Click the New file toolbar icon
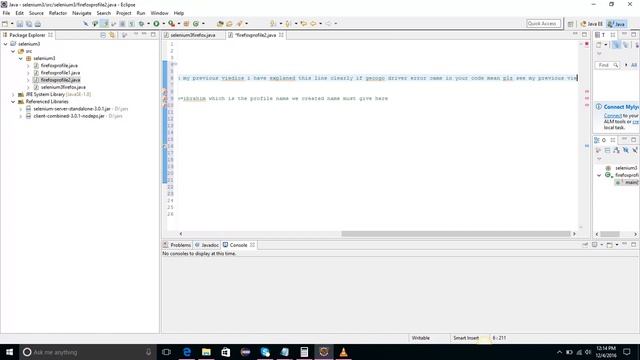This screenshot has width=640, height=360. pos(5,24)
